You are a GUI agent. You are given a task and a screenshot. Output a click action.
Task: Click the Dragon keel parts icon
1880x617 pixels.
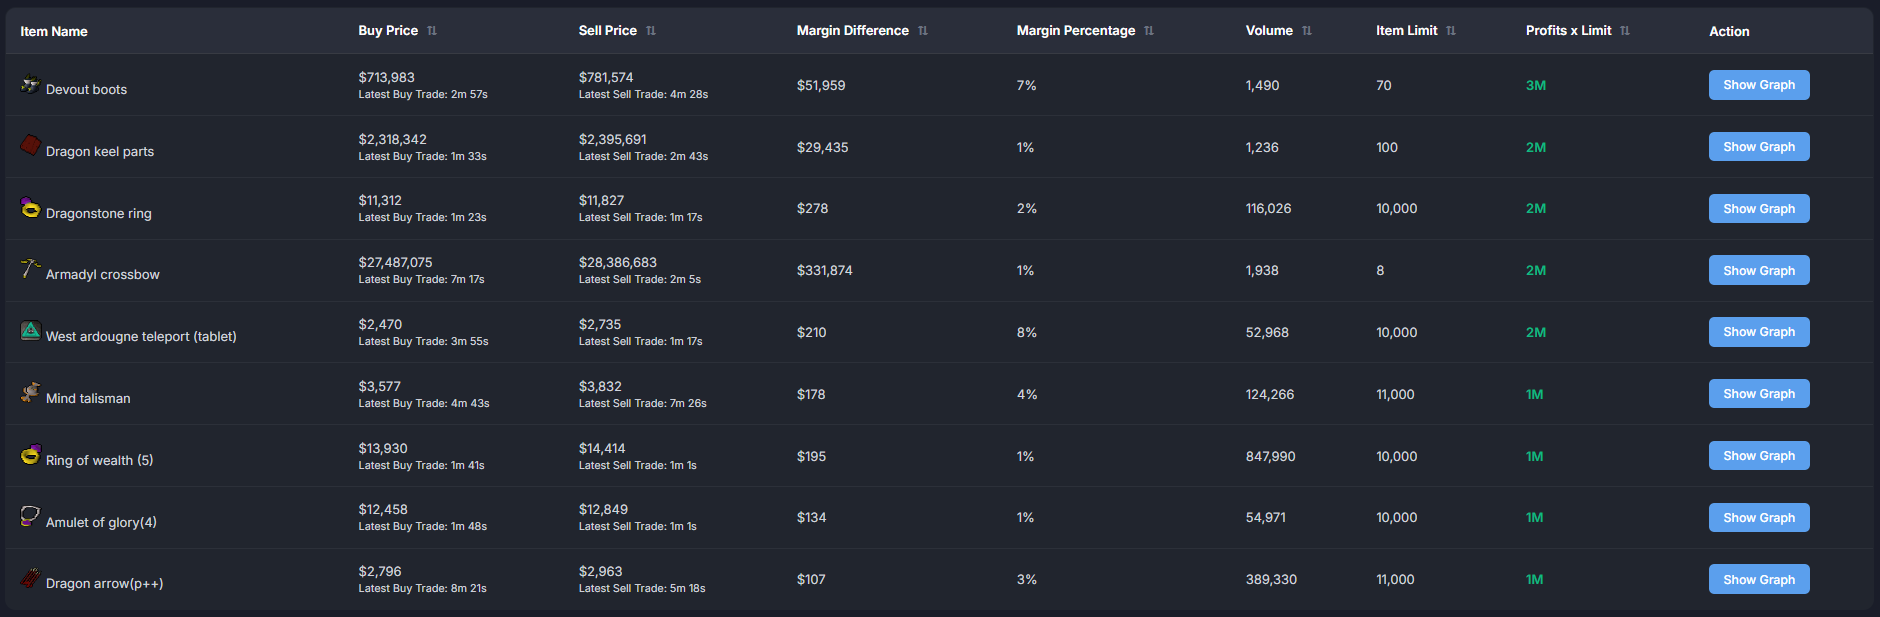[31, 146]
